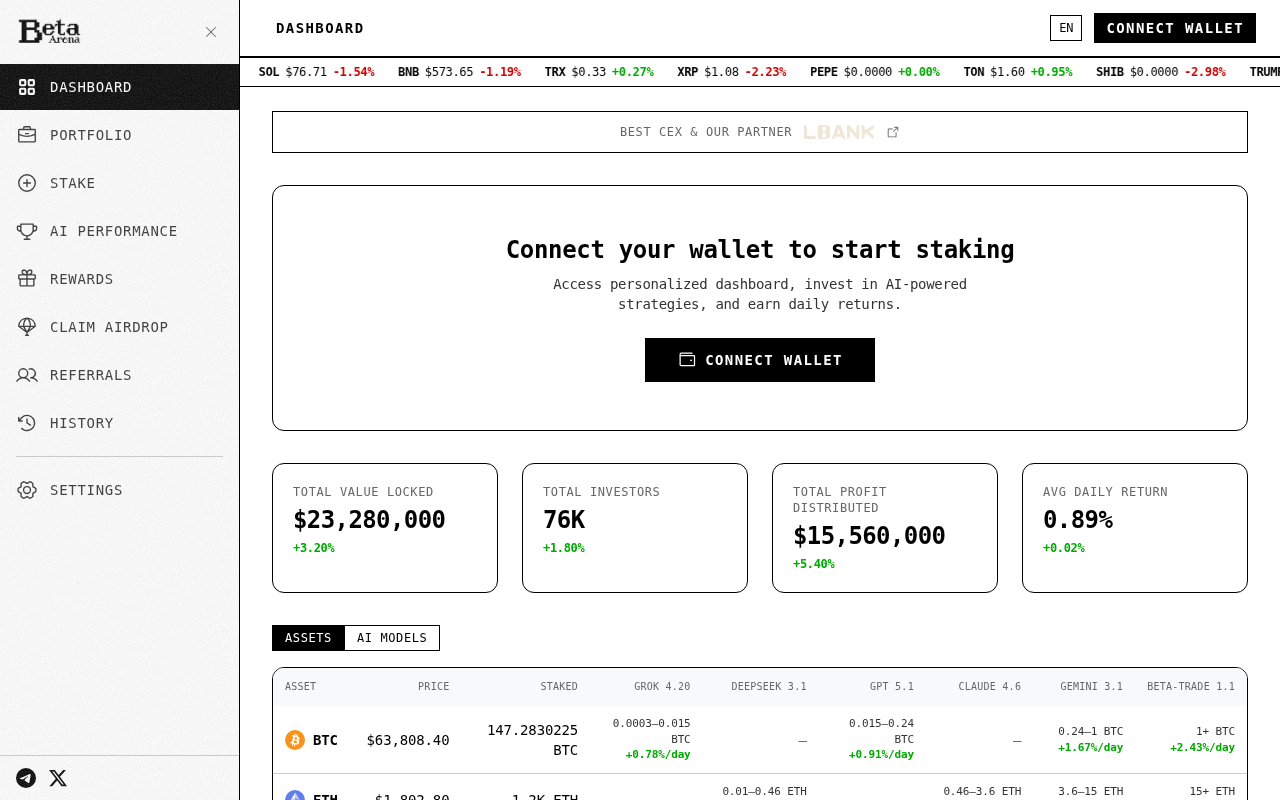Click the PEPE ticker entry
The image size is (1280, 800).
875,72
